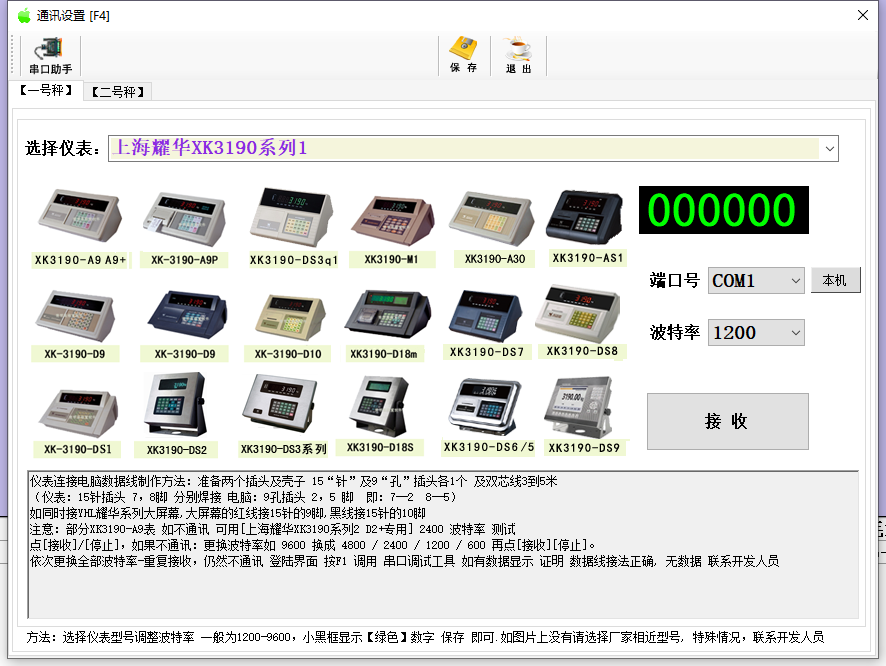Switch to the 【二号秤】 tab

coord(118,90)
